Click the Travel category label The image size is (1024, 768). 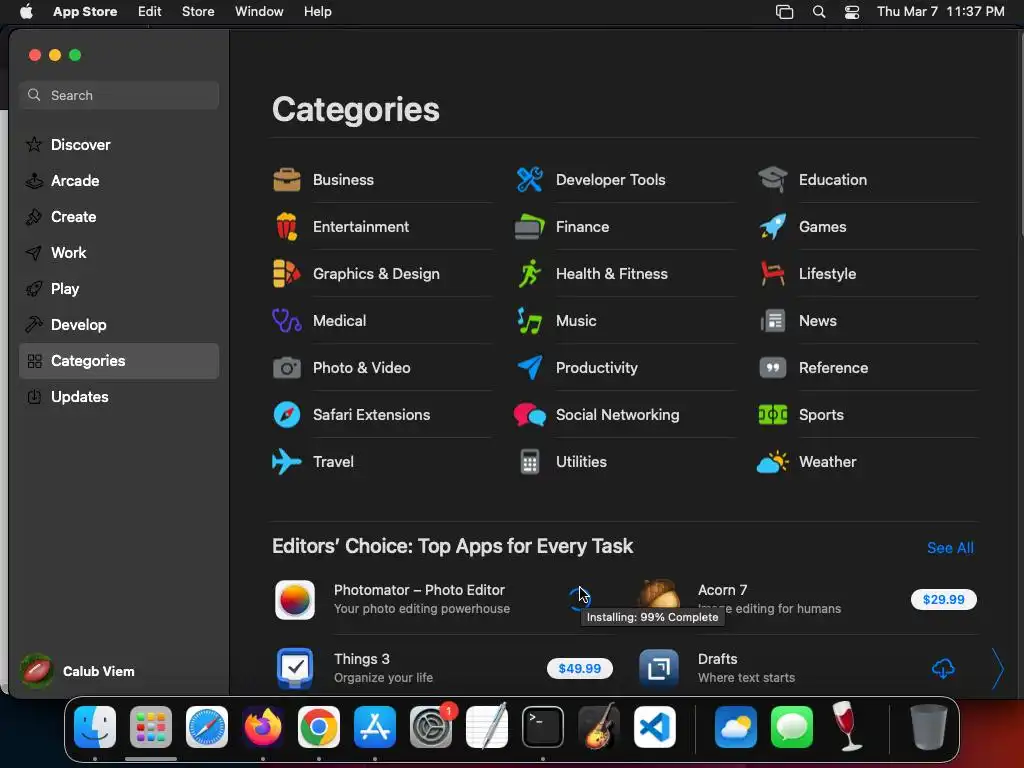pos(333,462)
